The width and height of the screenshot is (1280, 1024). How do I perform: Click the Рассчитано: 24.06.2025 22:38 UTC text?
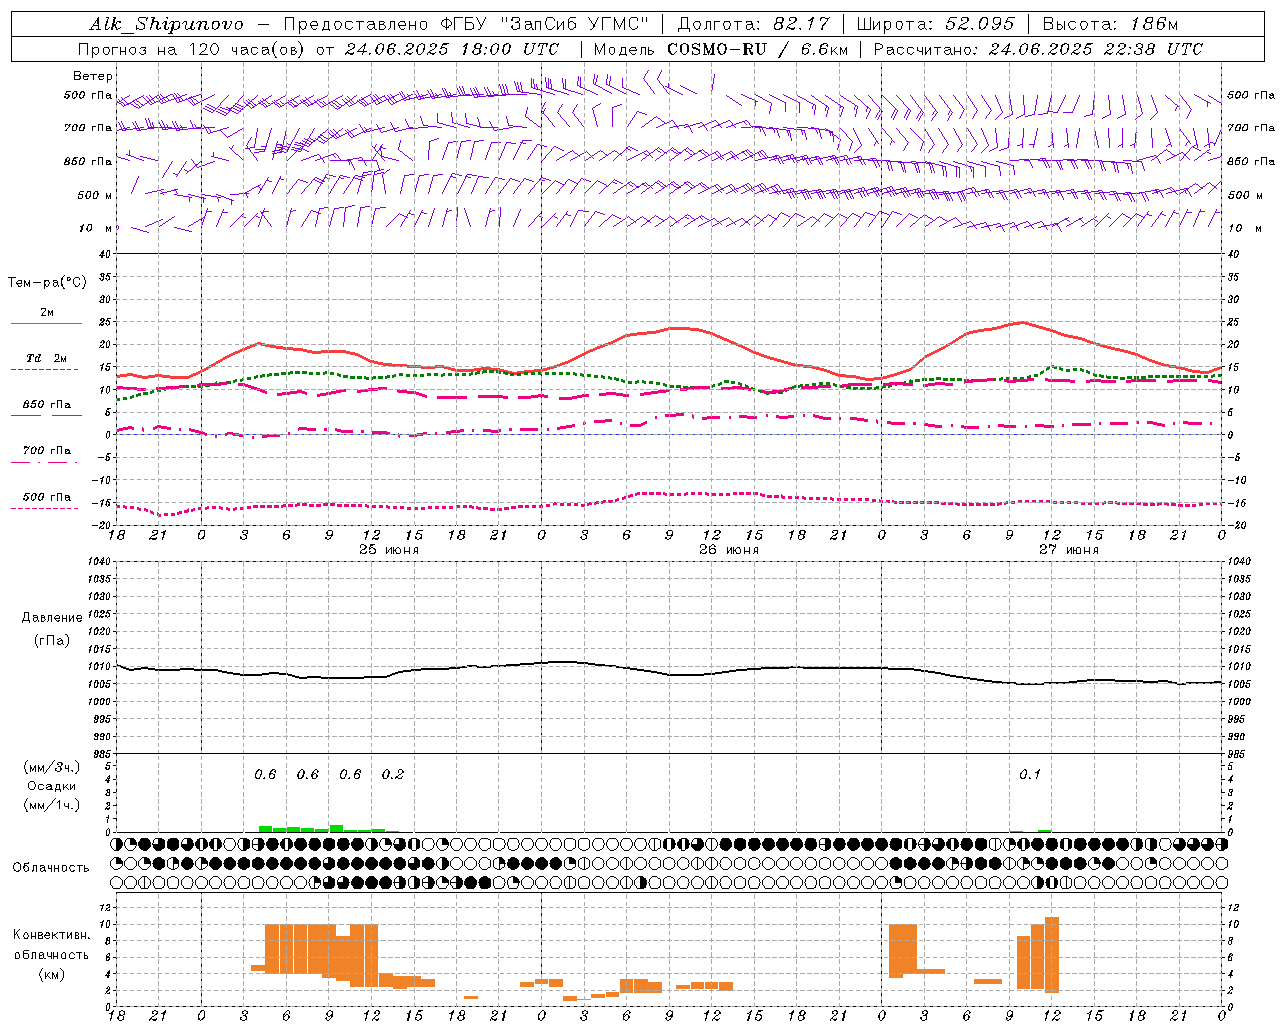click(x=1038, y=49)
